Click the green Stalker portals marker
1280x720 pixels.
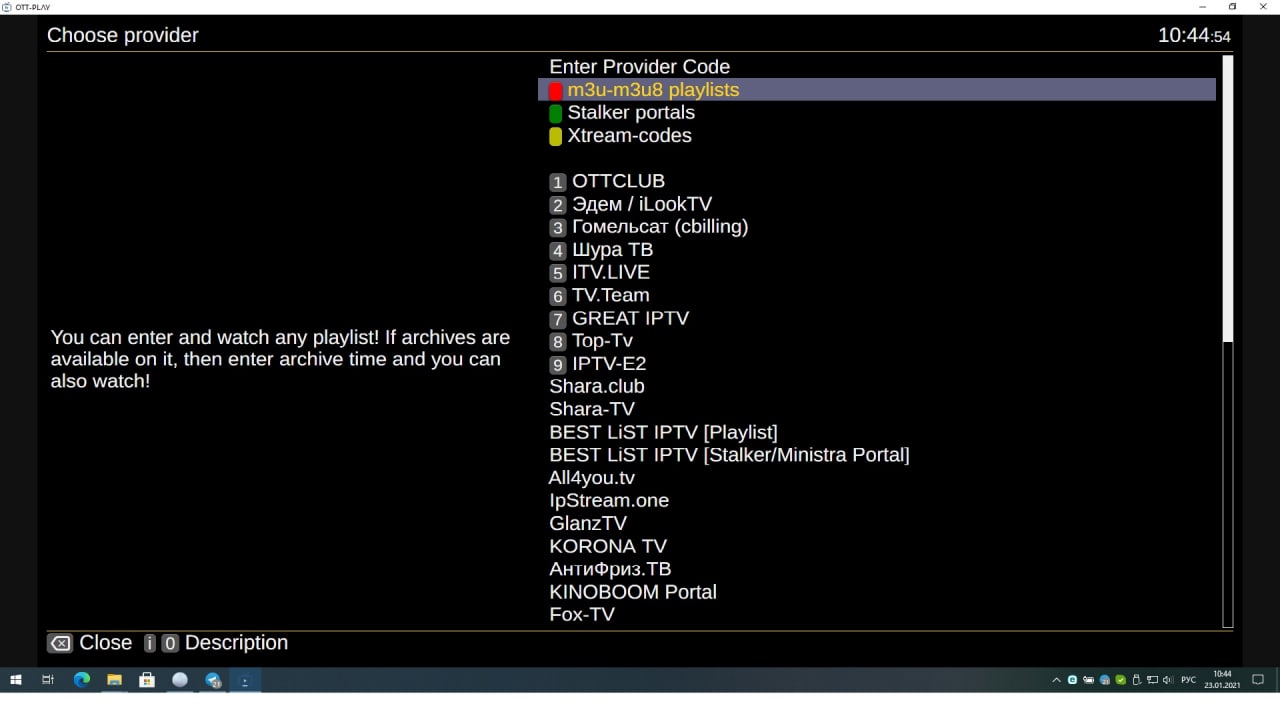[x=556, y=114]
